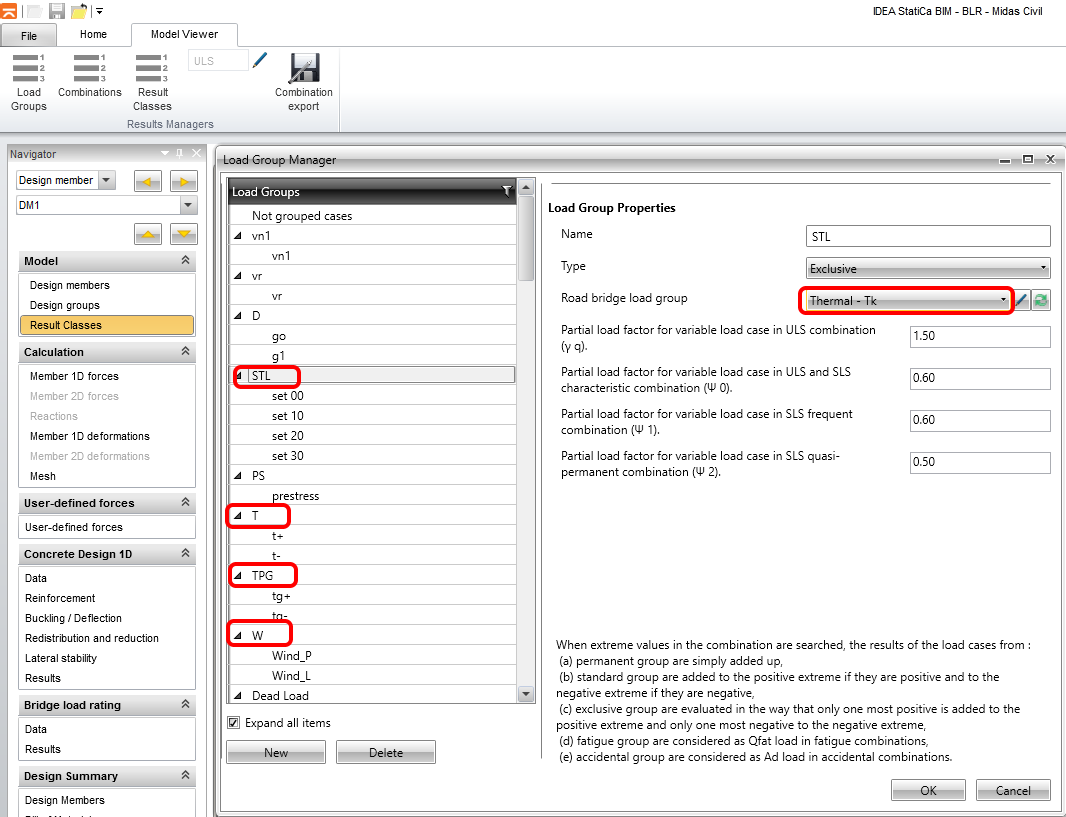Go to previous design member with left arrow

coord(149,181)
